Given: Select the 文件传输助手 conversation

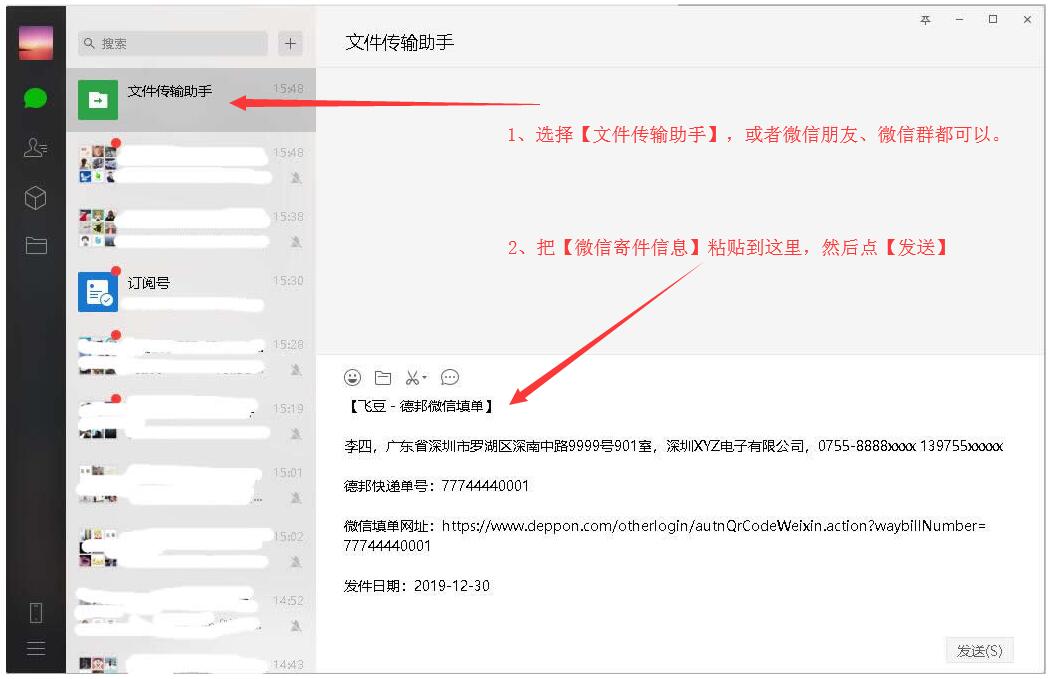Looking at the screenshot, I should 191,99.
